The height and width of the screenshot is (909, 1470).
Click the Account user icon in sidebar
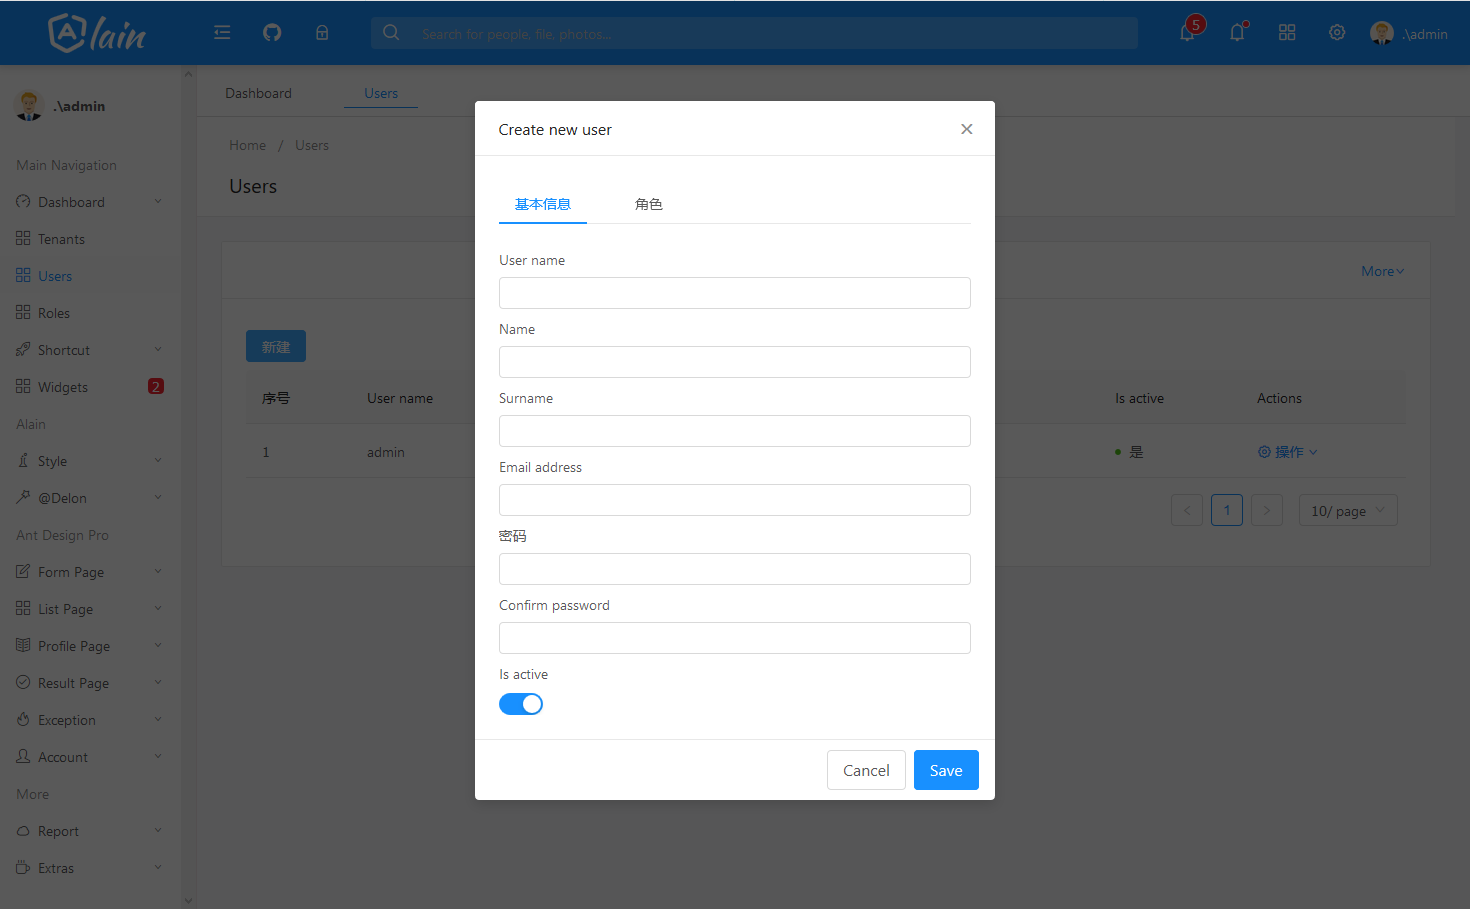23,757
